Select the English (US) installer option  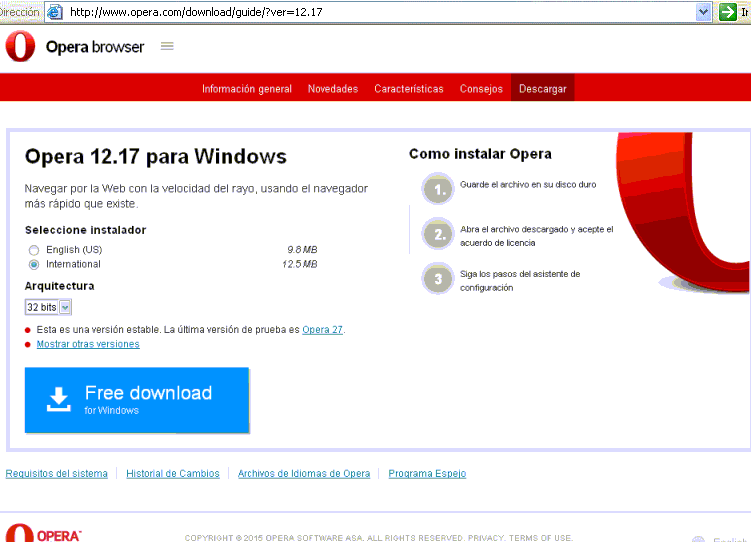tap(34, 250)
